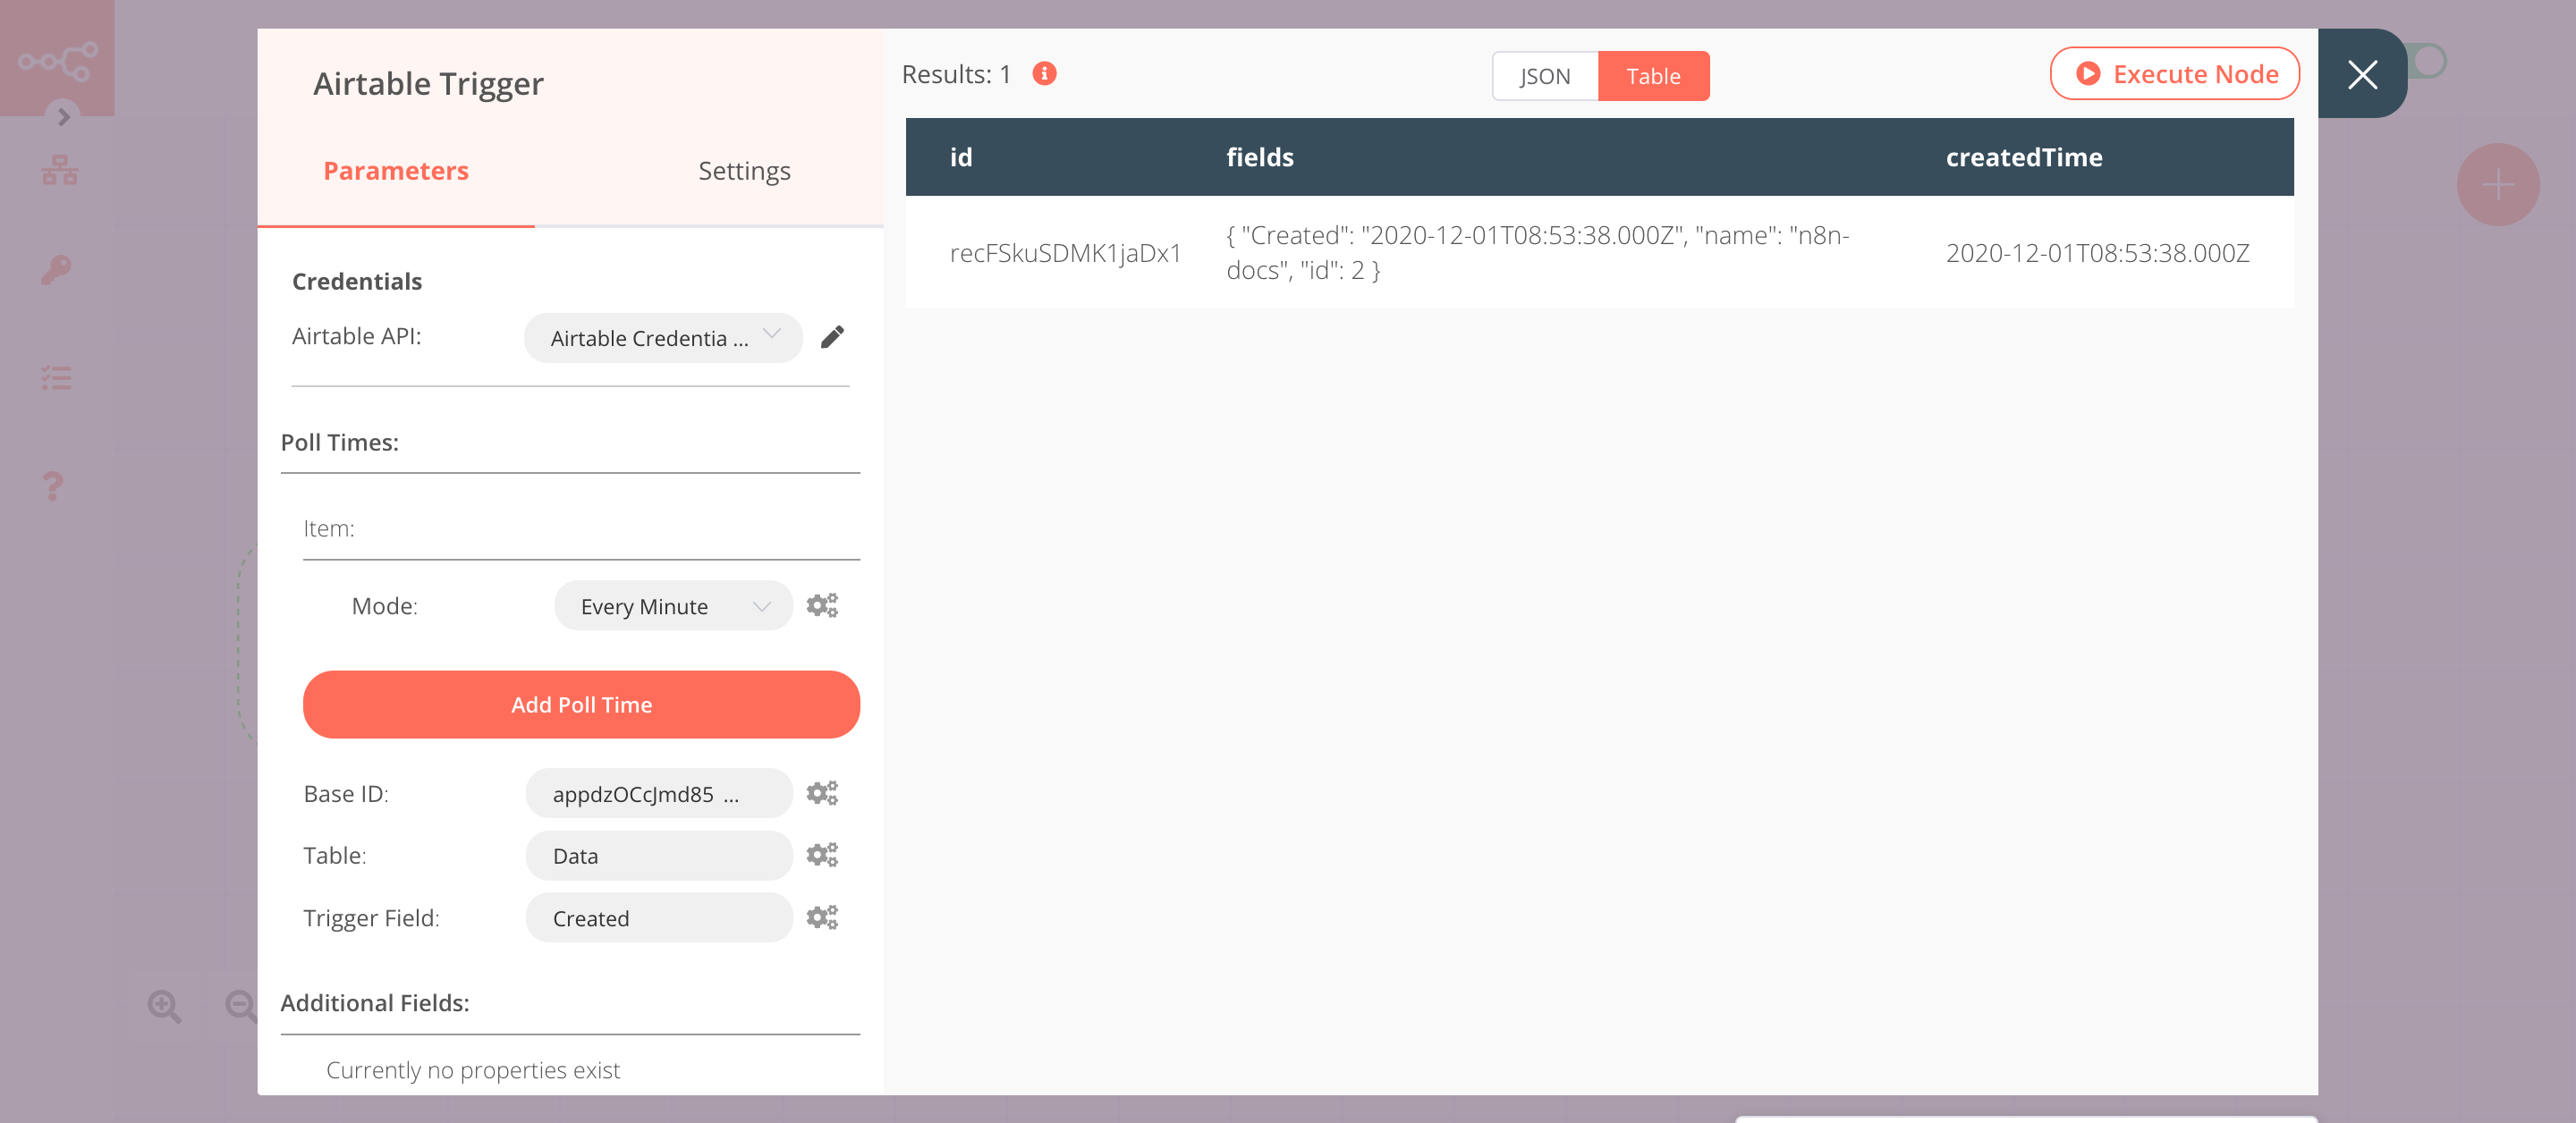Click the Base ID settings gear icon
This screenshot has height=1123, width=2576.
[x=821, y=795]
